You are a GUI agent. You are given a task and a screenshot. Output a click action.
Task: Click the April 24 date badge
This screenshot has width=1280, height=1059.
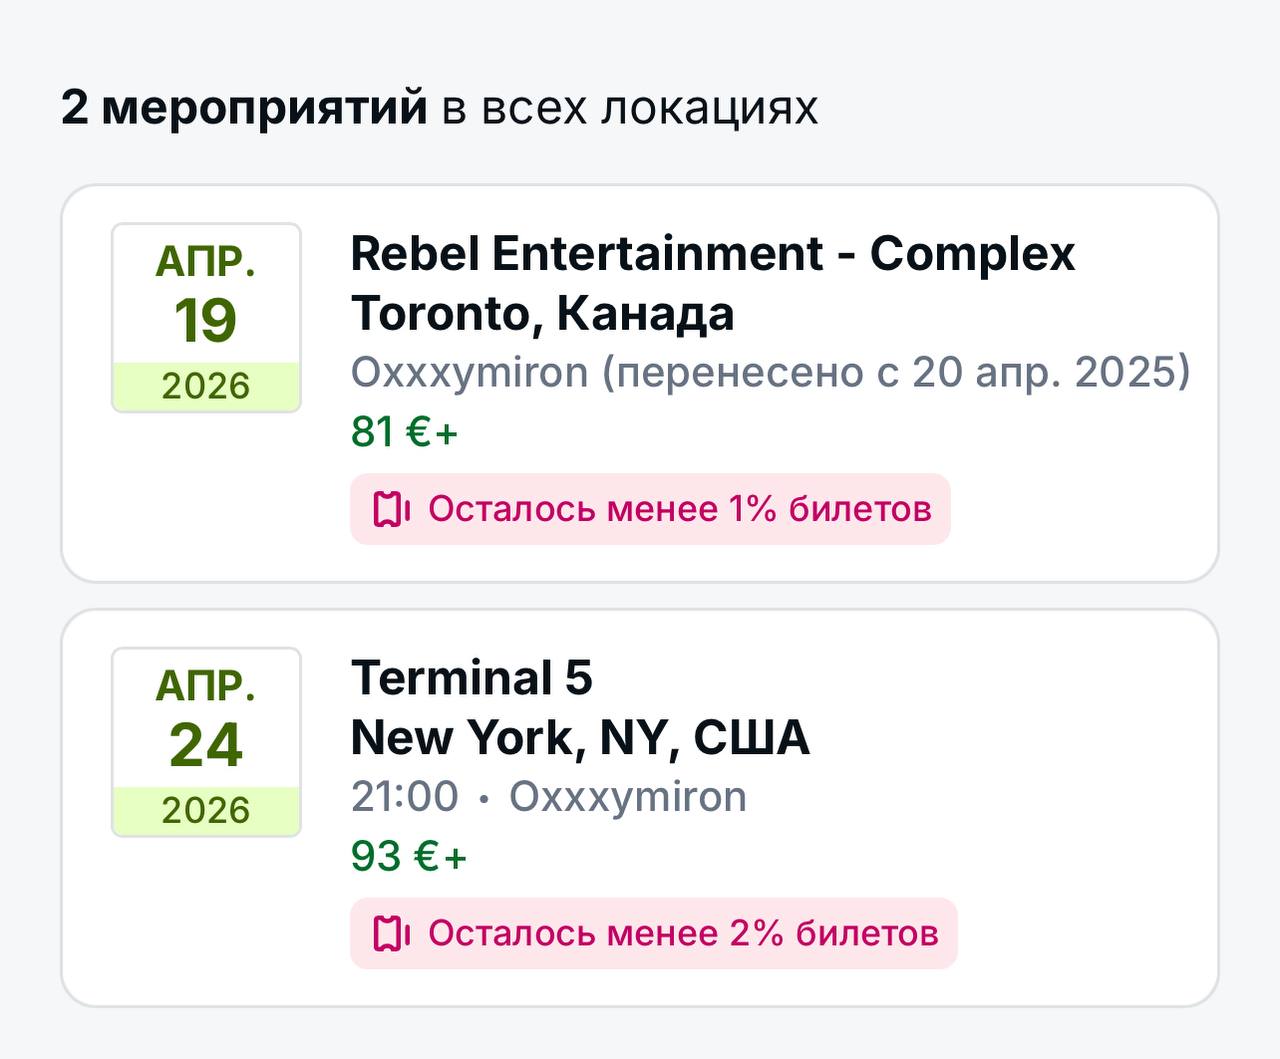[x=206, y=743]
